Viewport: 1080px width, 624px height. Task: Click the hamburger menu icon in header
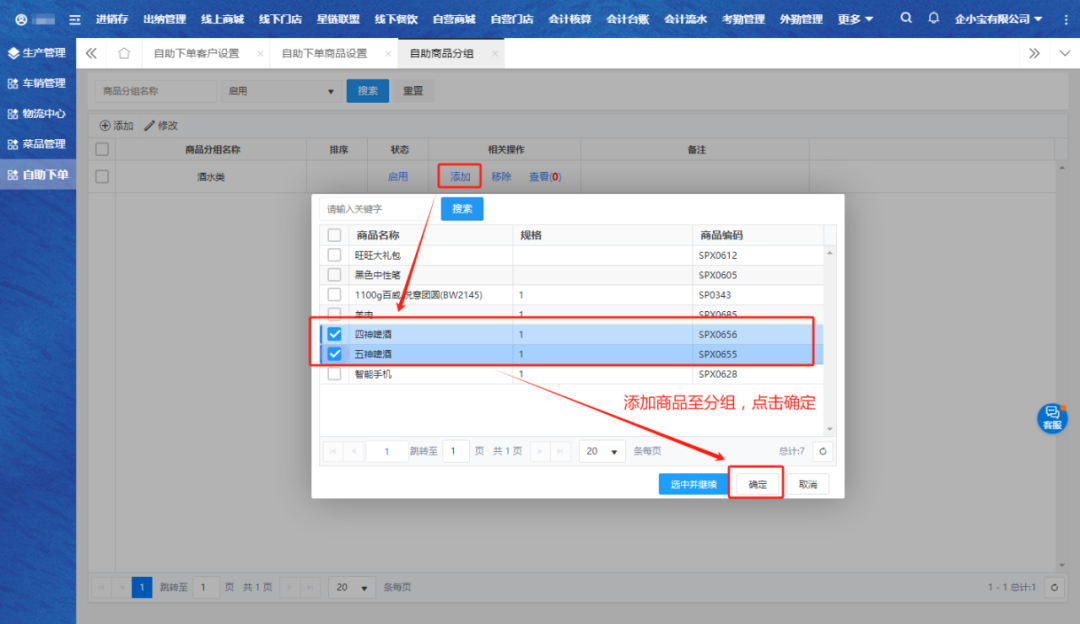pos(74,19)
